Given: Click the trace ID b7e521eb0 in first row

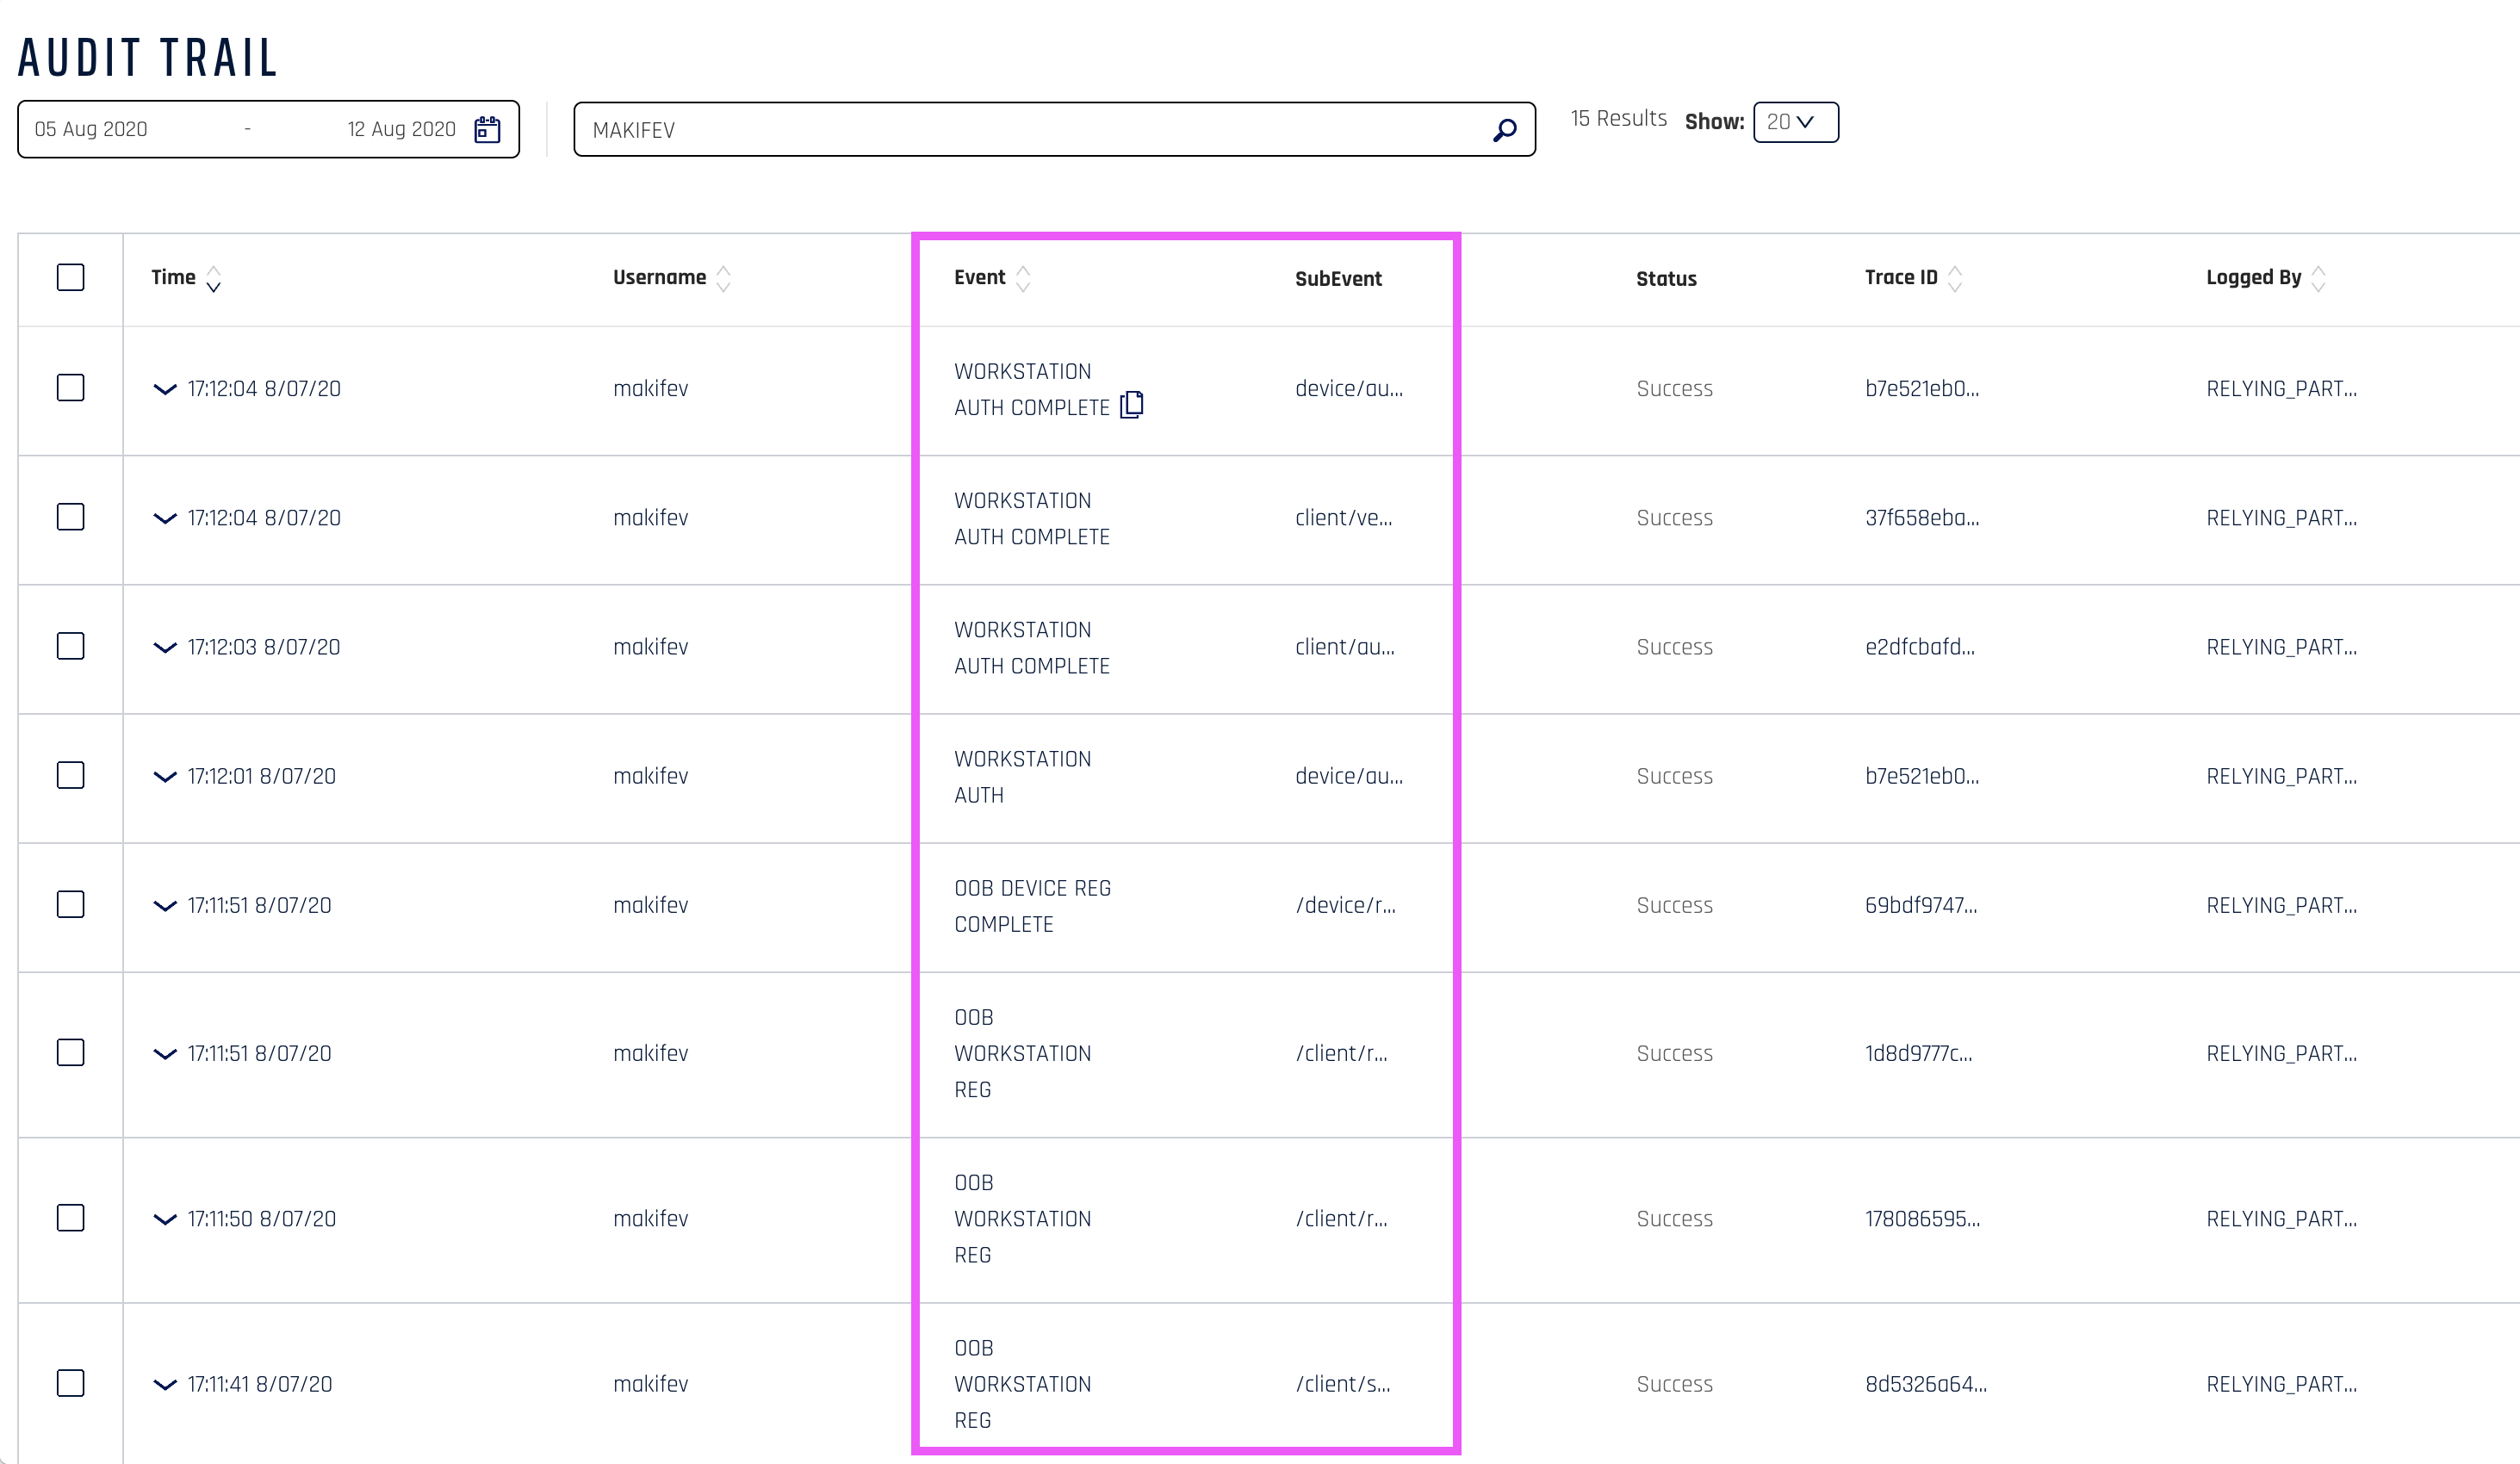Looking at the screenshot, I should 1921,388.
